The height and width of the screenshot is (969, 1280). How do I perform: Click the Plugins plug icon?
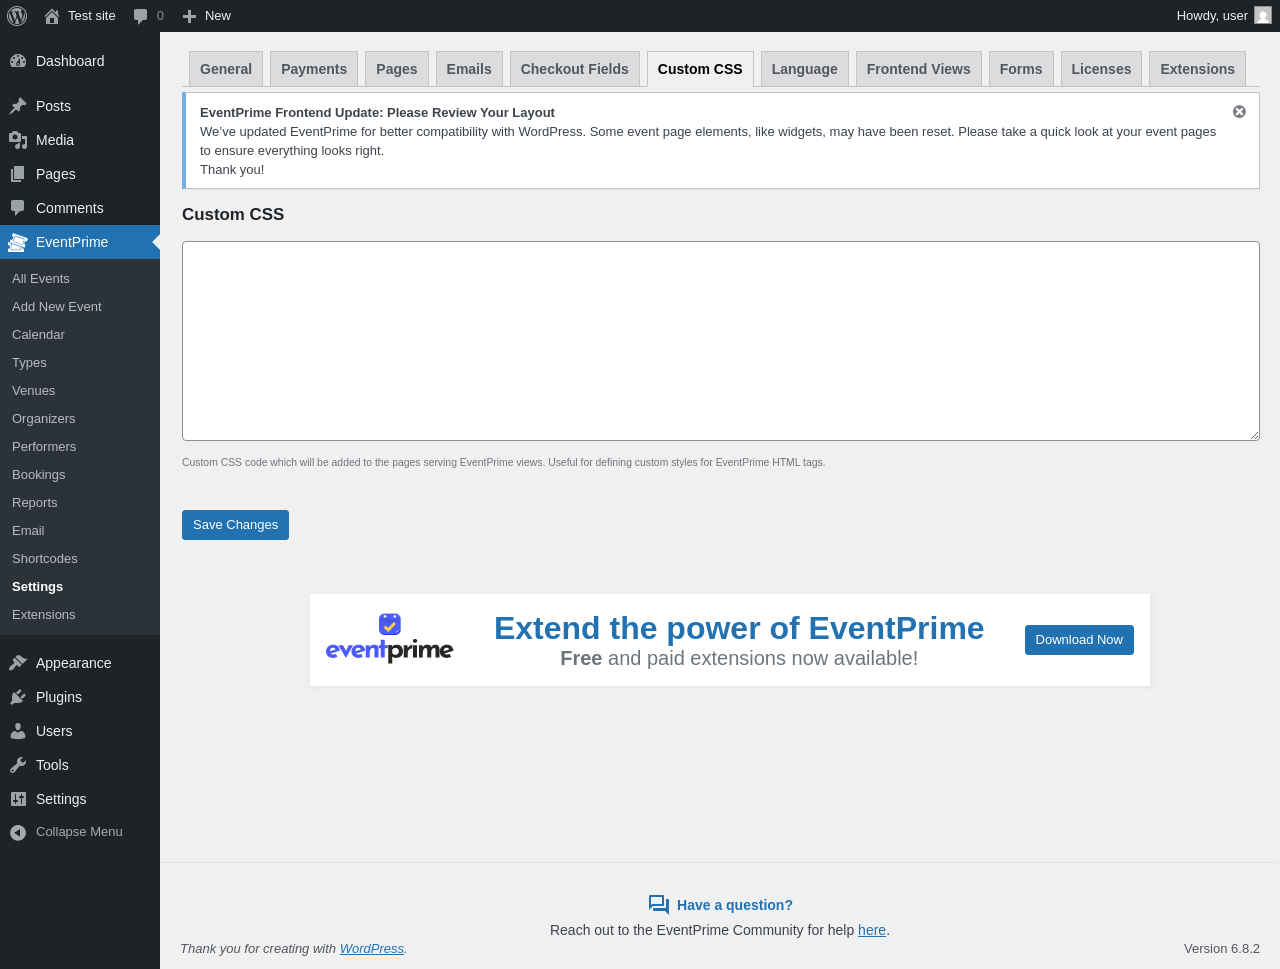click(18, 697)
